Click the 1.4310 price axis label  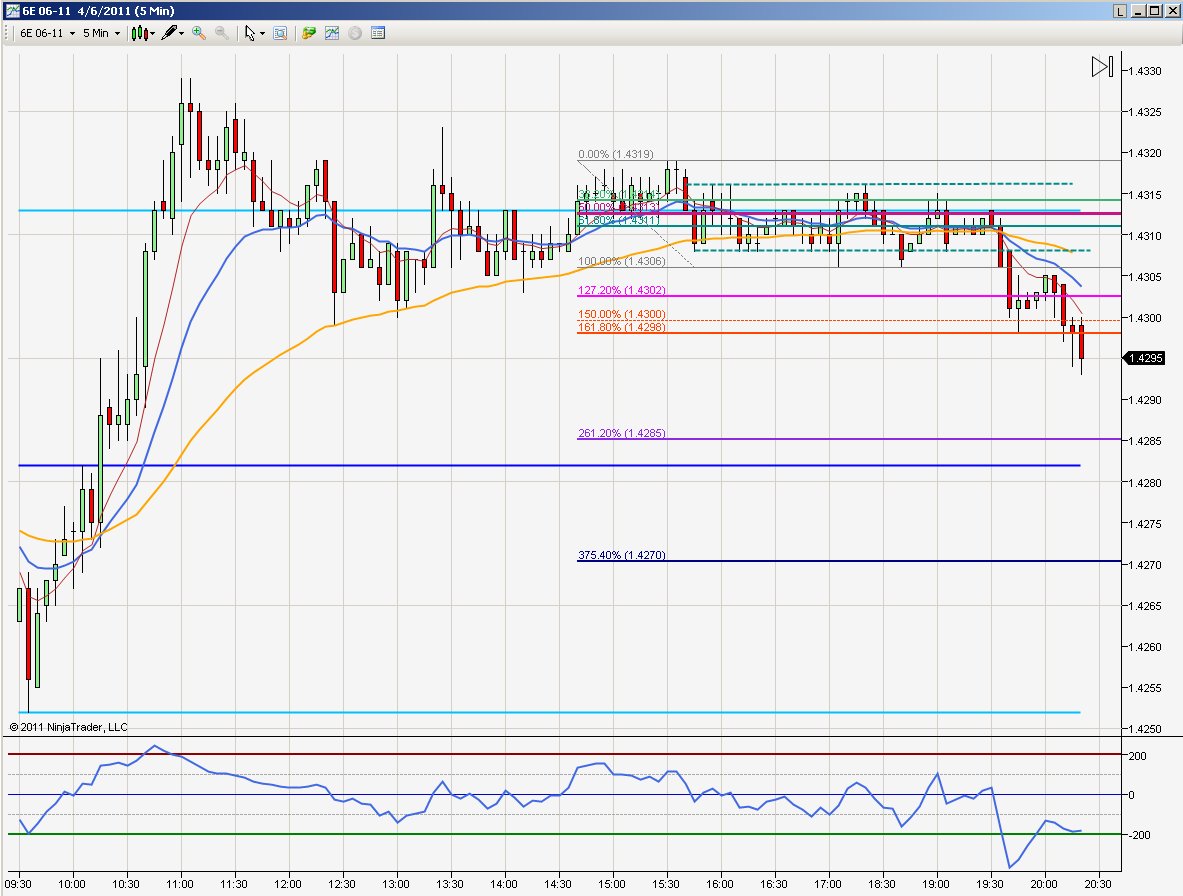[1145, 235]
